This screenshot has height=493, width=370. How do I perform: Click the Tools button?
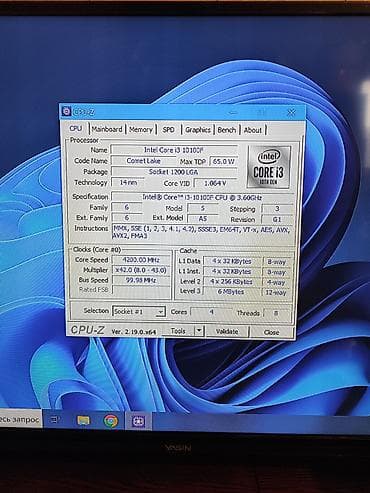pos(178,331)
